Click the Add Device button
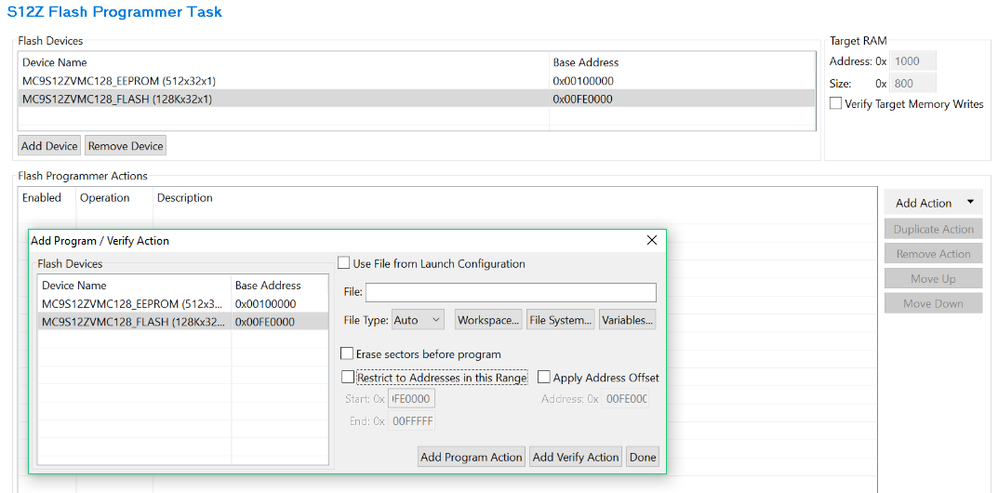Viewport: 998px width, 493px height. click(x=49, y=146)
